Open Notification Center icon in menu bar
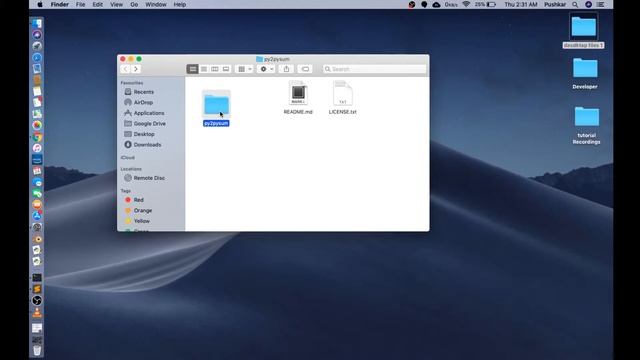 tap(601, 4)
